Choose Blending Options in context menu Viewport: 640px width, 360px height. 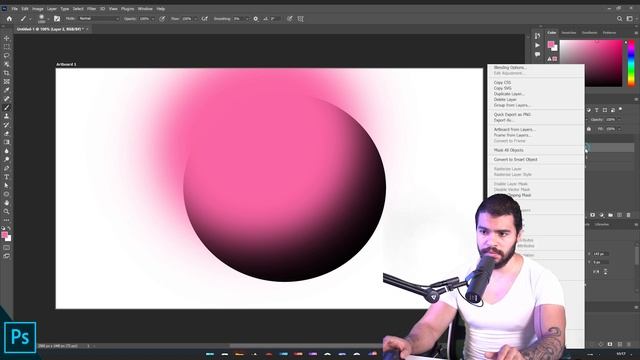pos(510,67)
